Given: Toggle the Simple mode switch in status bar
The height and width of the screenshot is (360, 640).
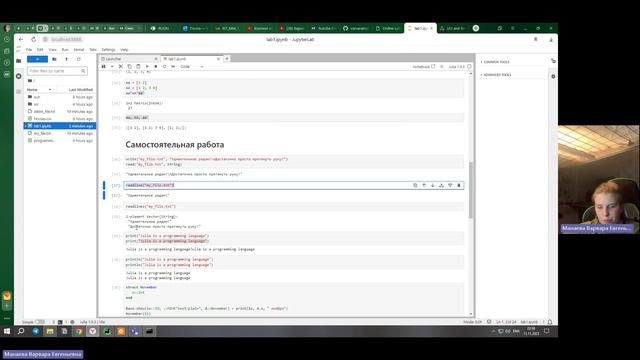Looking at the screenshot, I should coord(40,322).
